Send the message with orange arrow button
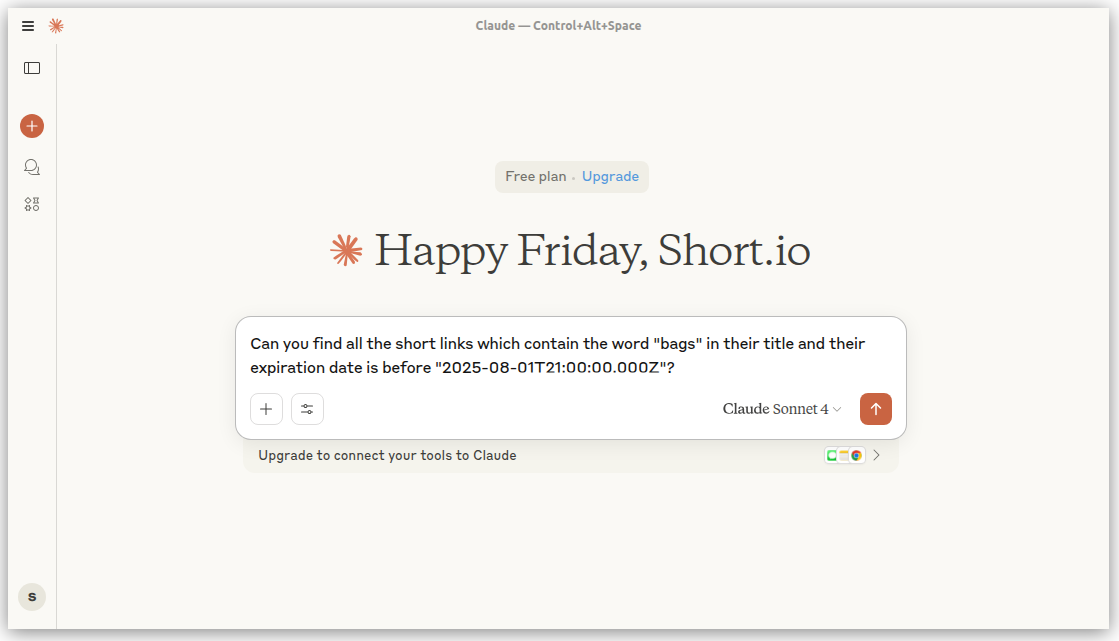This screenshot has height=641, width=1119. [875, 409]
